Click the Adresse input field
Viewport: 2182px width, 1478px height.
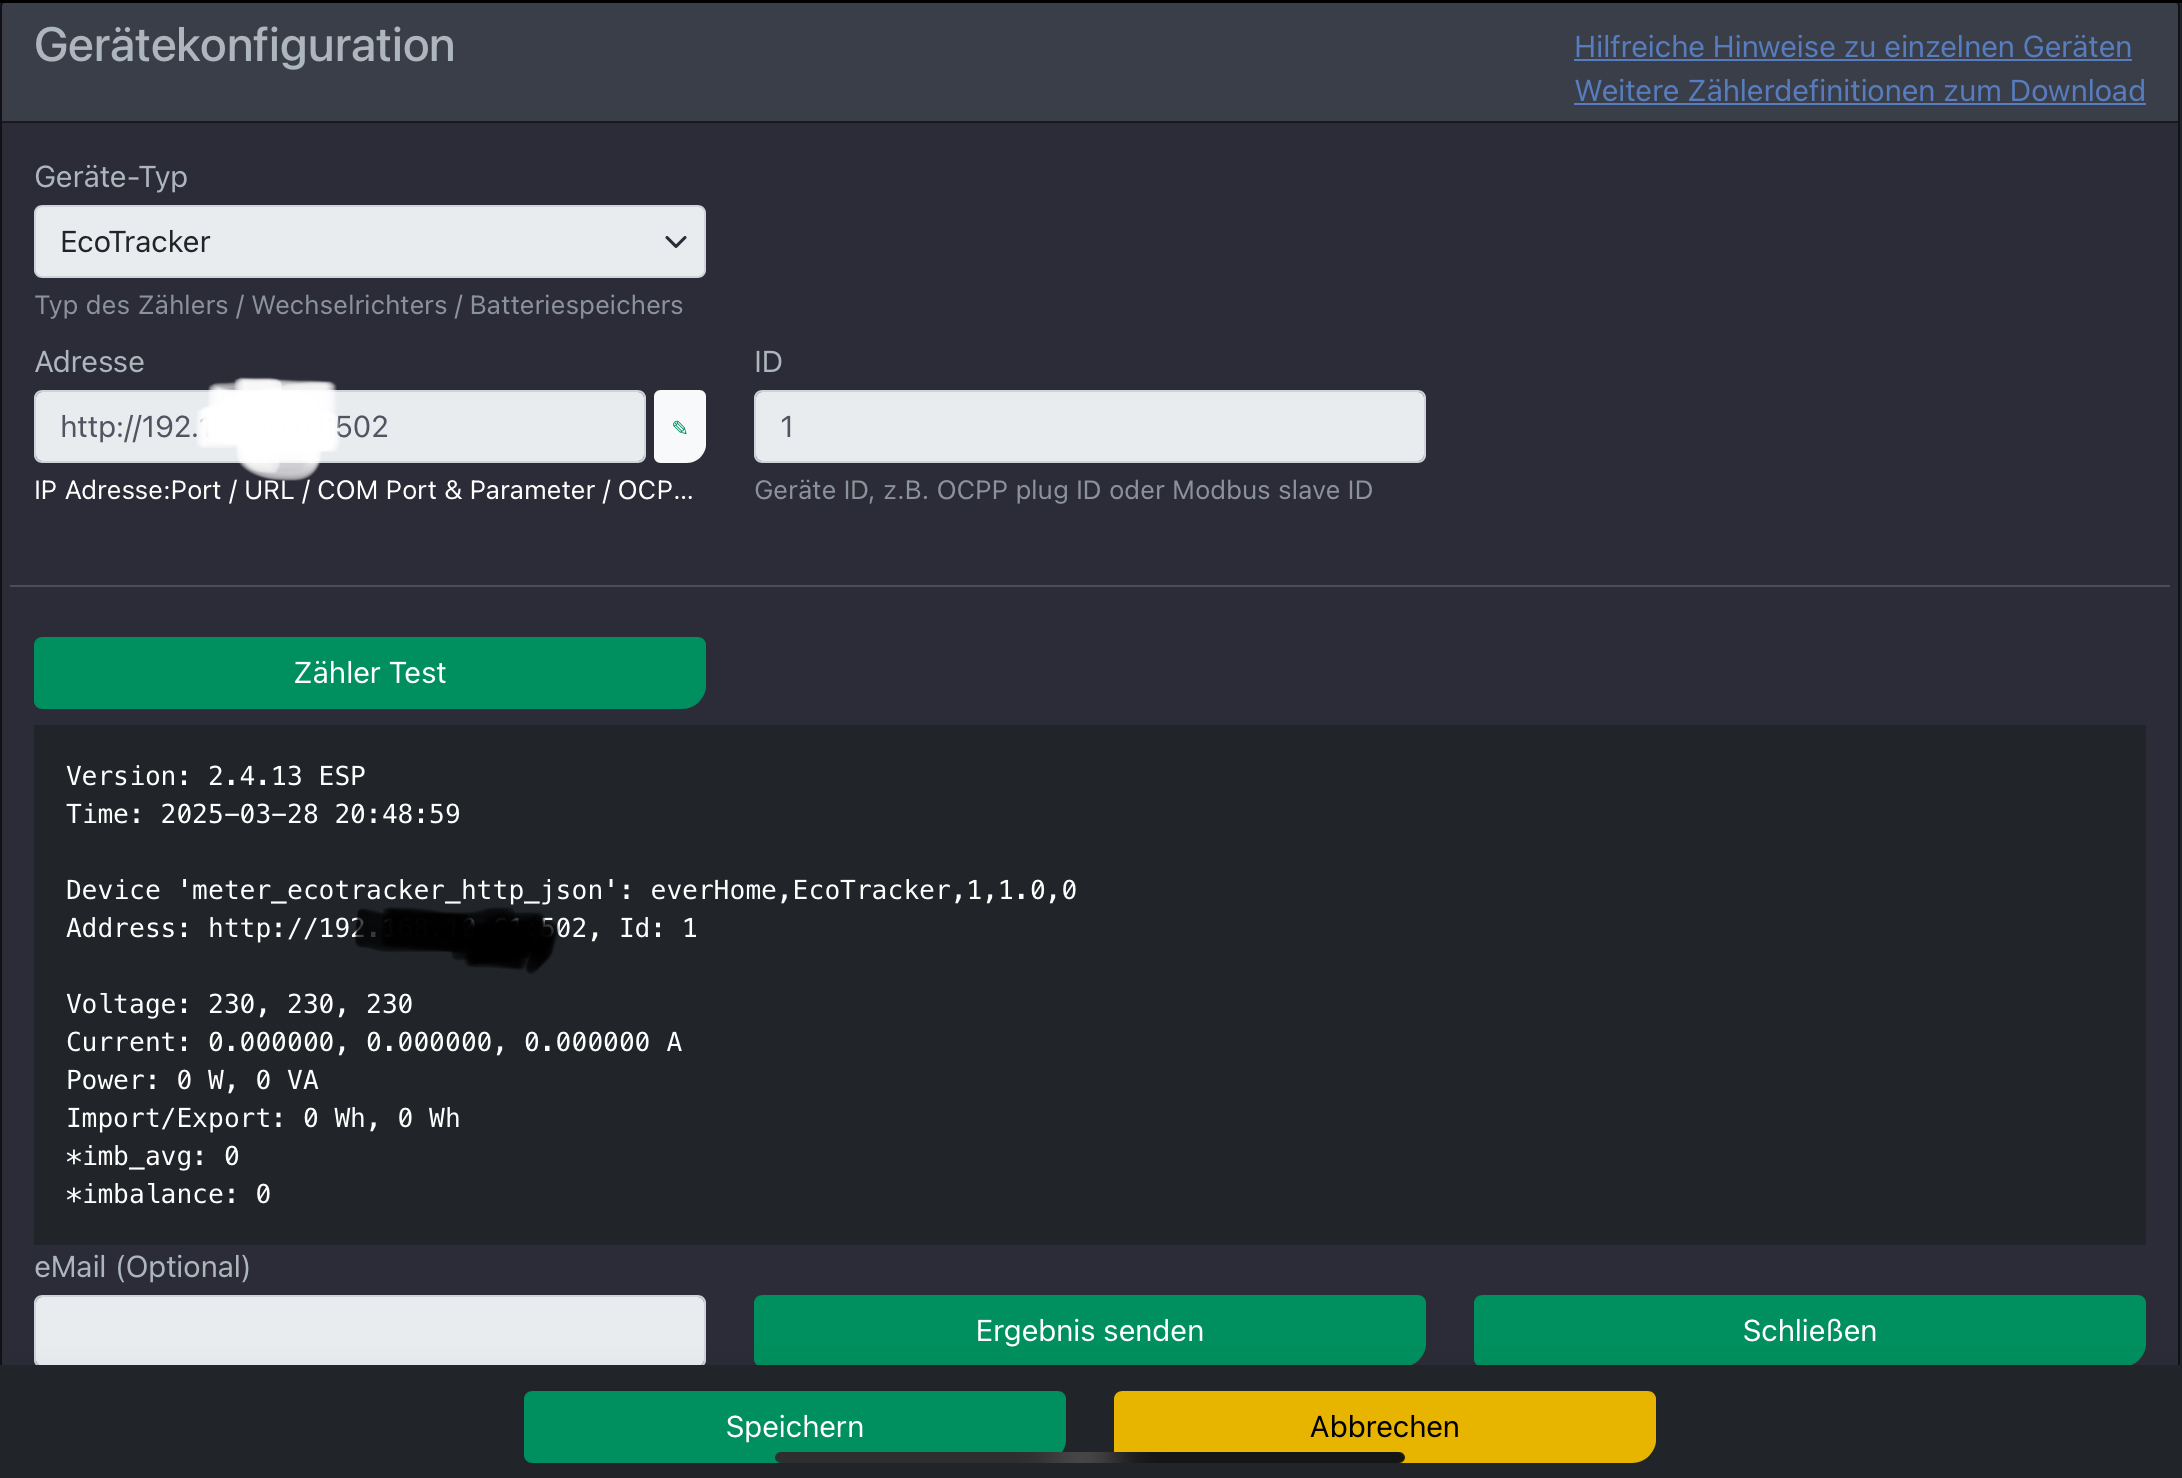tap(340, 427)
